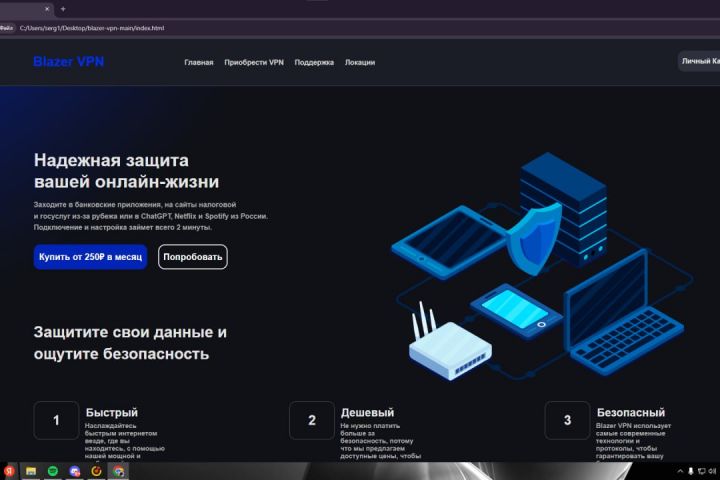Screen dimensions: 720x480
Task: Open the Yandex browser taskbar icon
Action: tap(9, 471)
